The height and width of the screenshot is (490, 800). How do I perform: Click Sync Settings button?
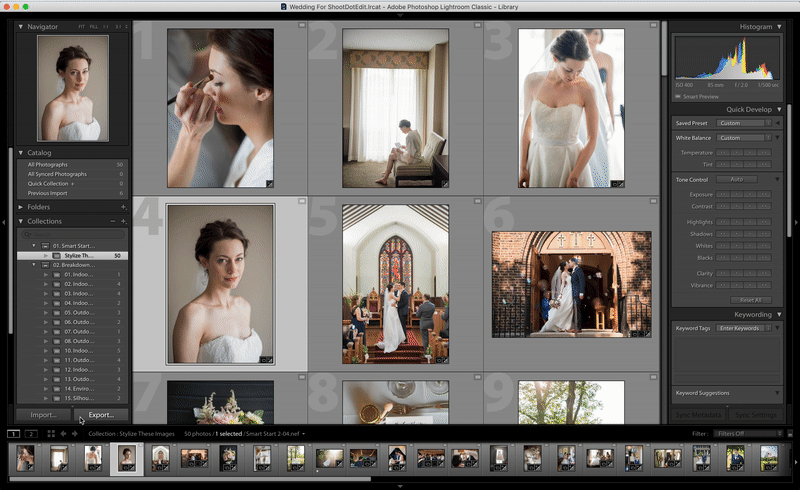[756, 415]
